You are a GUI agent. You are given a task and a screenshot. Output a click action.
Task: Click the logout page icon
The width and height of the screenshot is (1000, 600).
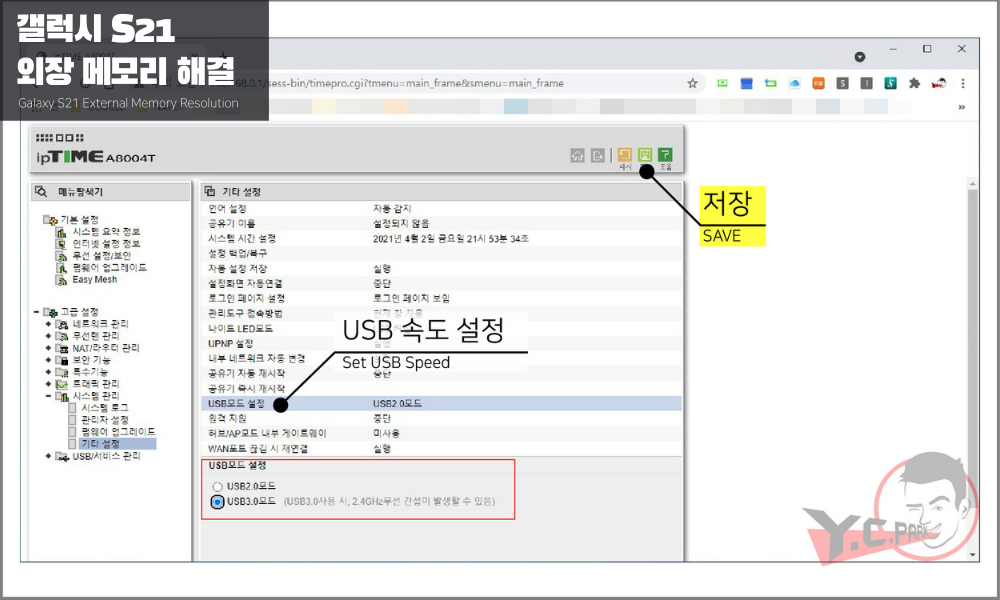point(598,155)
